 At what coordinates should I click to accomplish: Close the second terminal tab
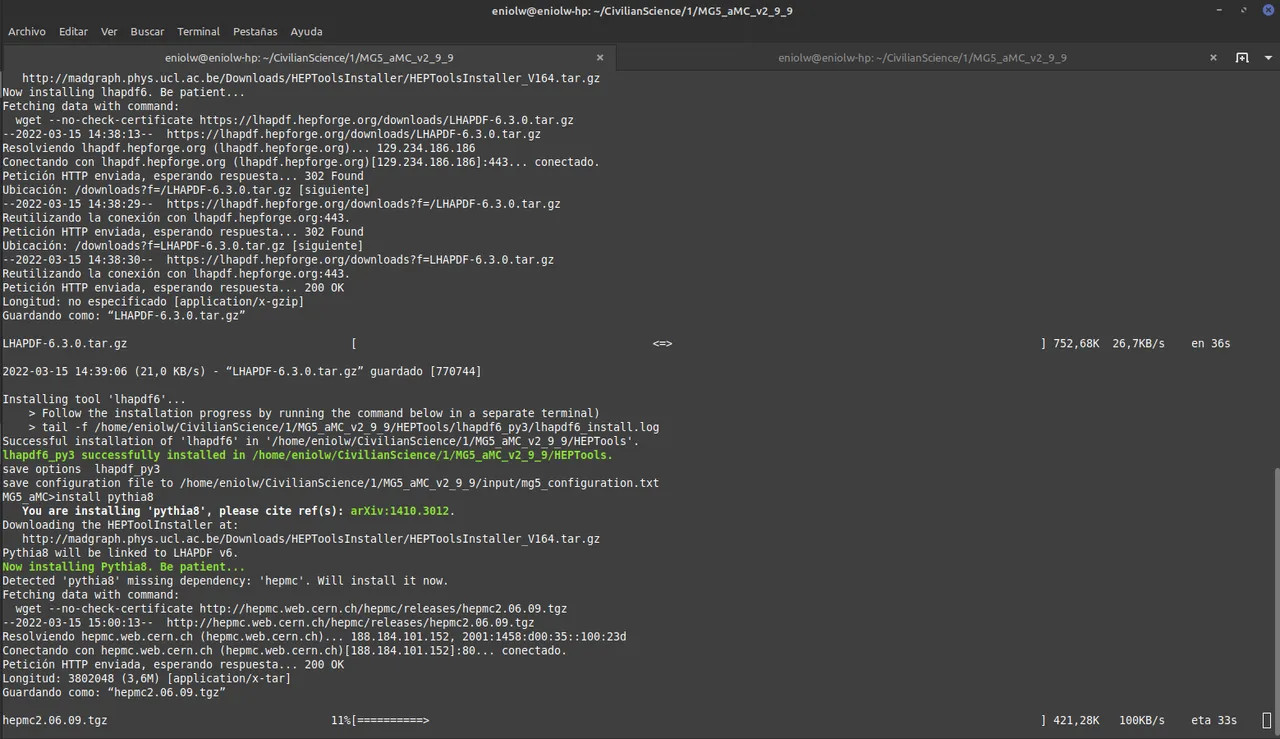coord(1213,58)
